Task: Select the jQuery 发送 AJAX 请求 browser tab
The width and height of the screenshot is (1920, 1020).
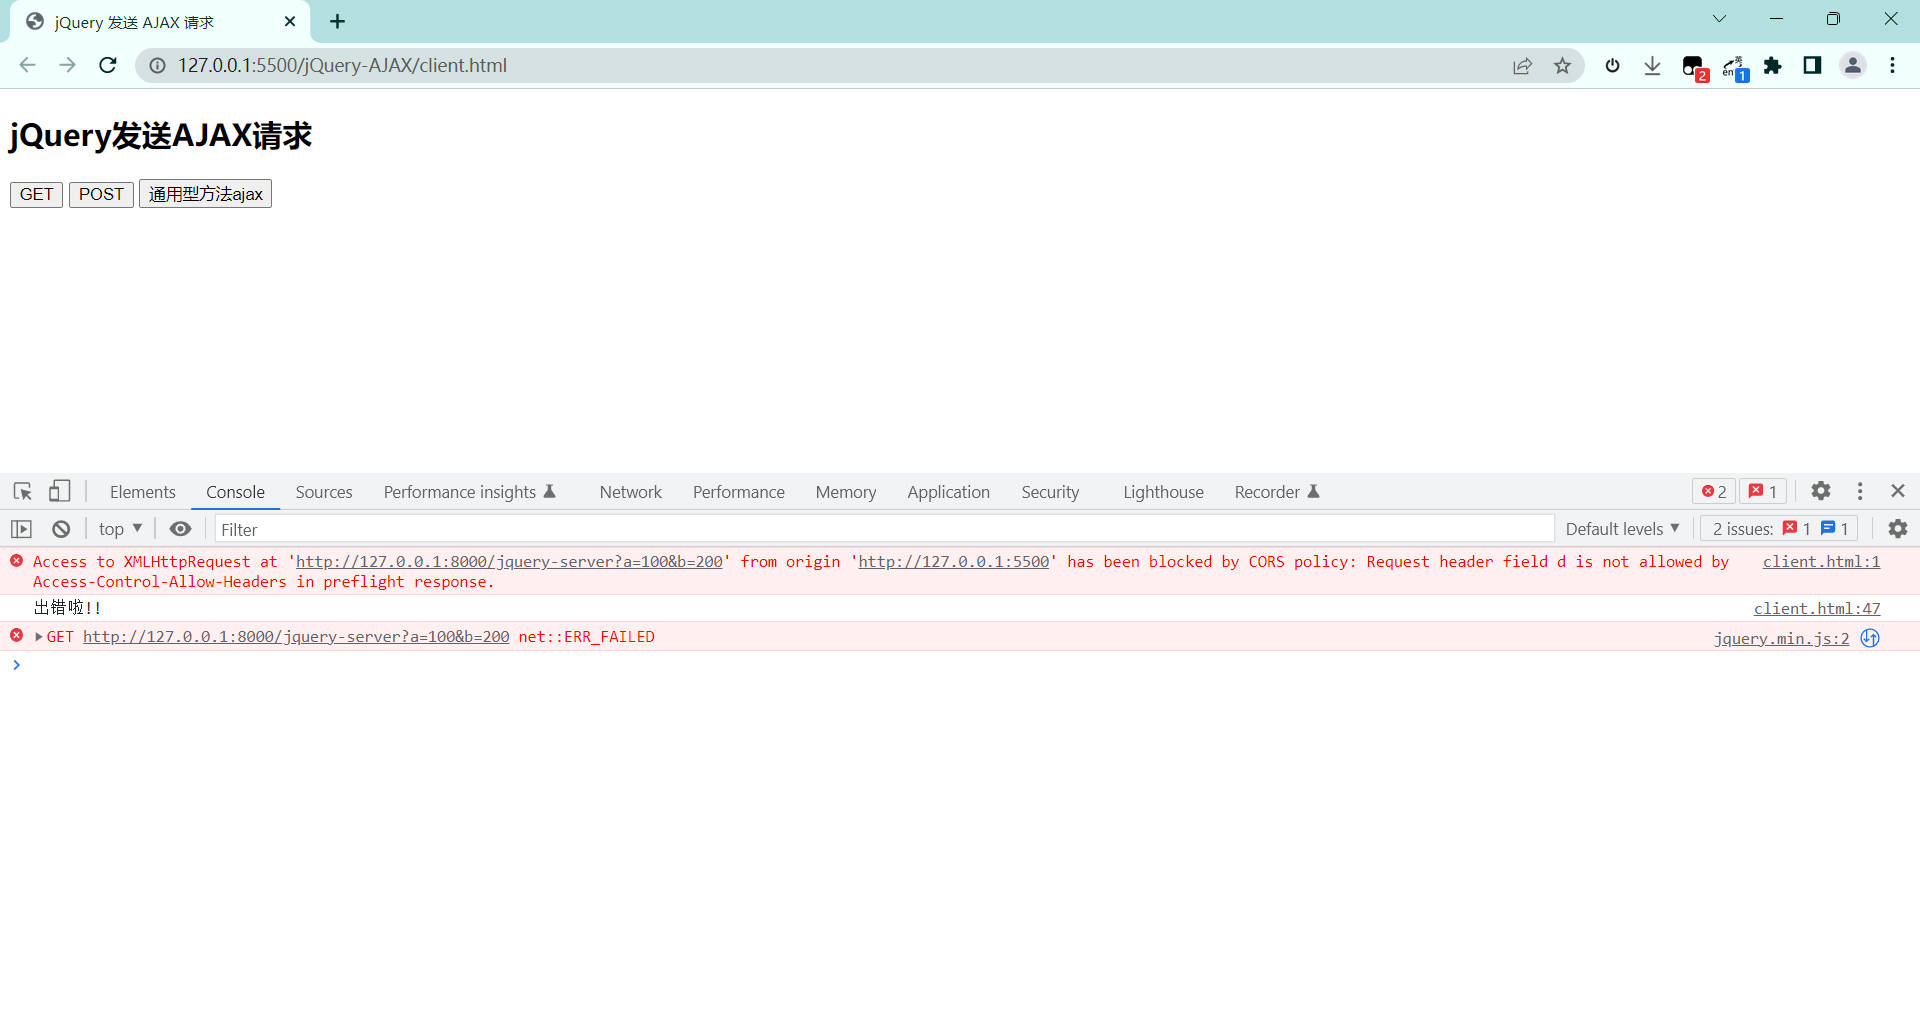Action: pyautogui.click(x=160, y=22)
